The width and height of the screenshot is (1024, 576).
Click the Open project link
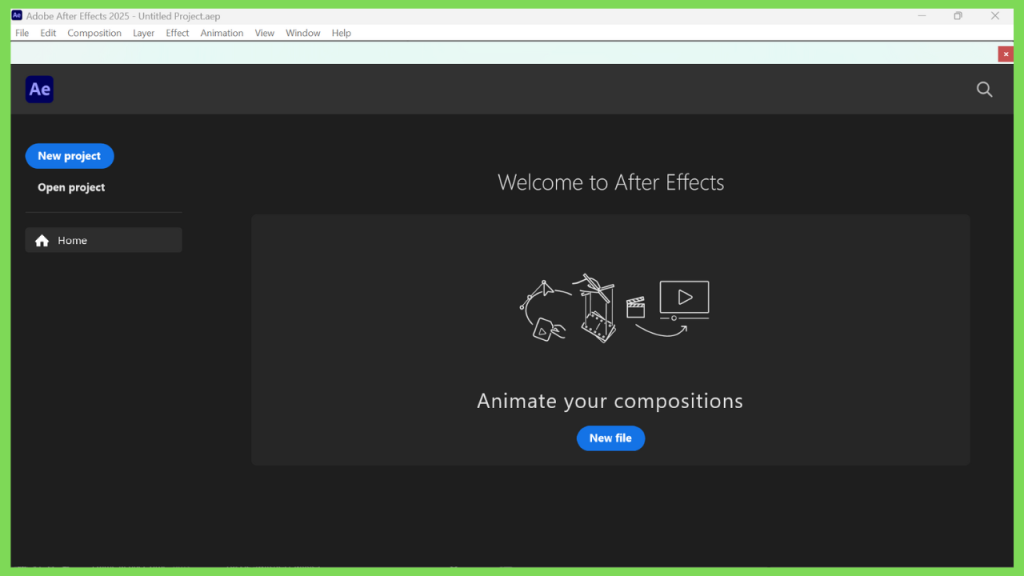(x=71, y=187)
